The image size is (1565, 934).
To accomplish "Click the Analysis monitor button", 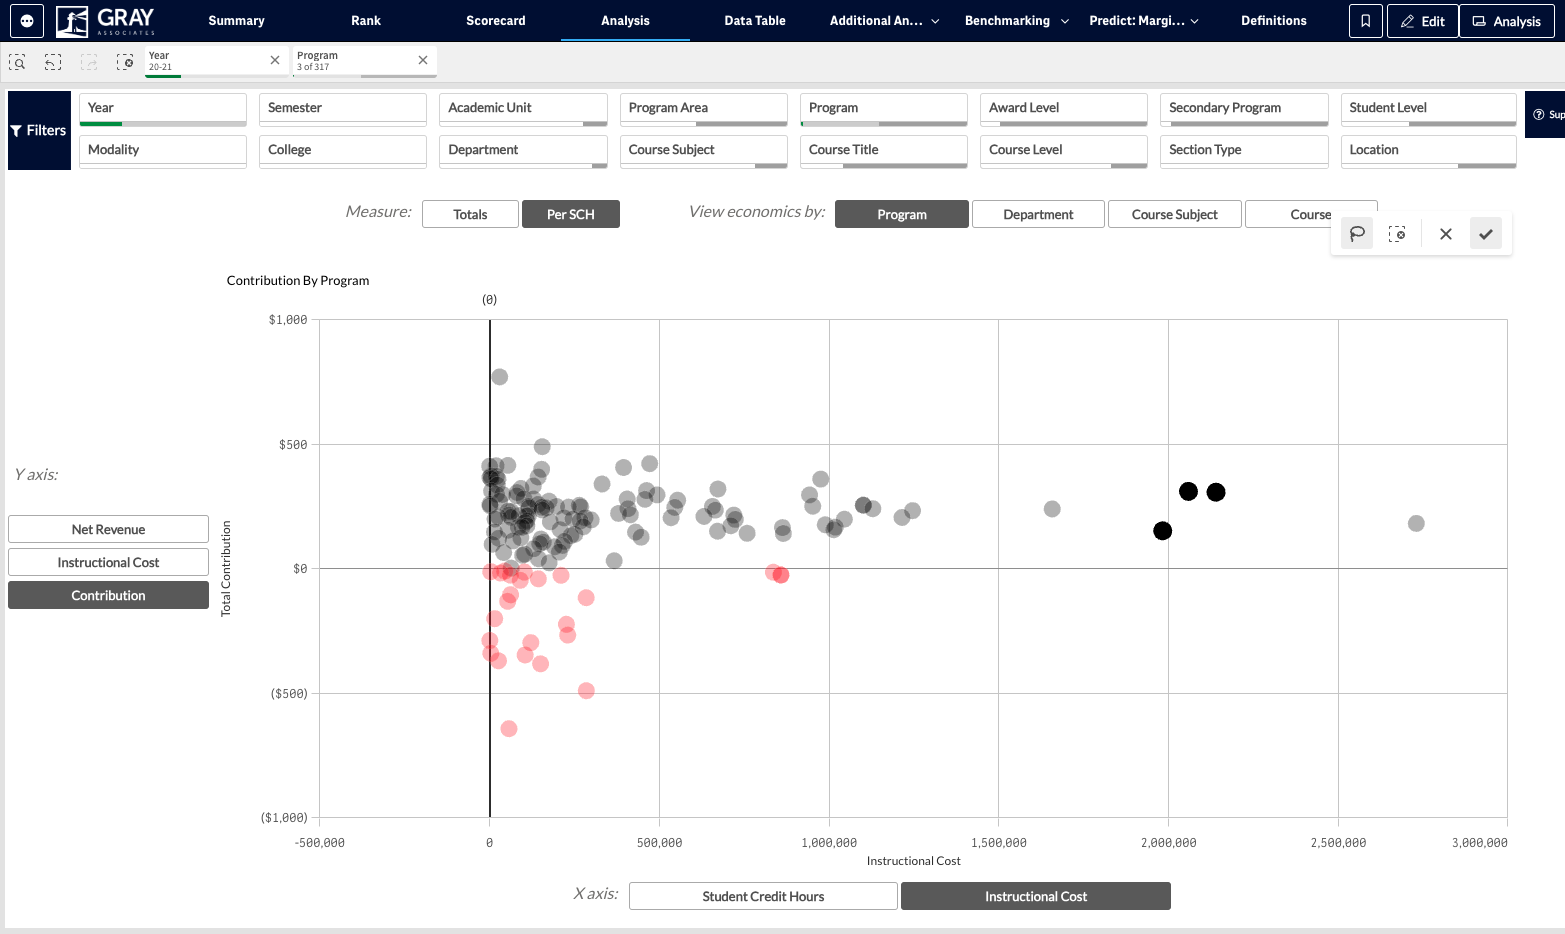I will click(x=1507, y=20).
